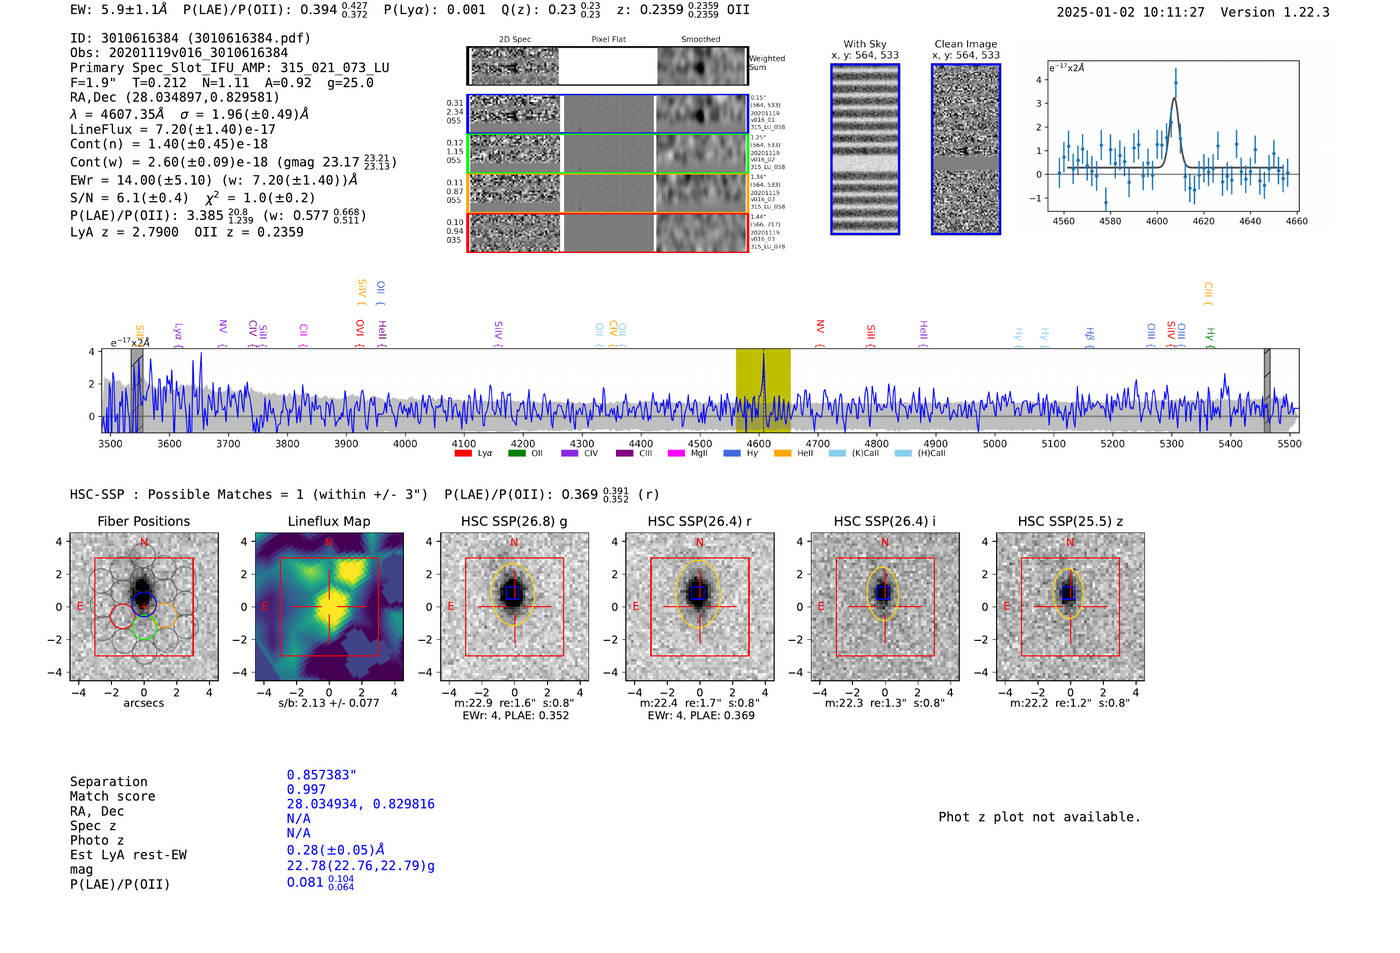
Task: Click the Hγ blue legend swatch
Action: (x=732, y=454)
